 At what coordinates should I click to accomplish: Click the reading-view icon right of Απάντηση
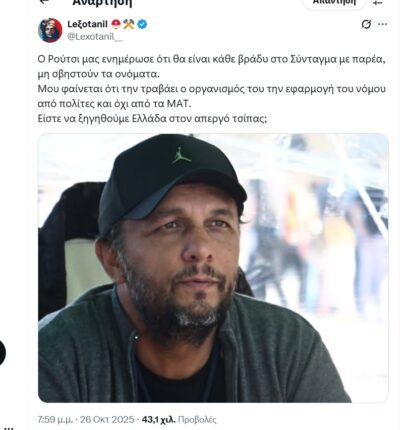click(x=378, y=3)
